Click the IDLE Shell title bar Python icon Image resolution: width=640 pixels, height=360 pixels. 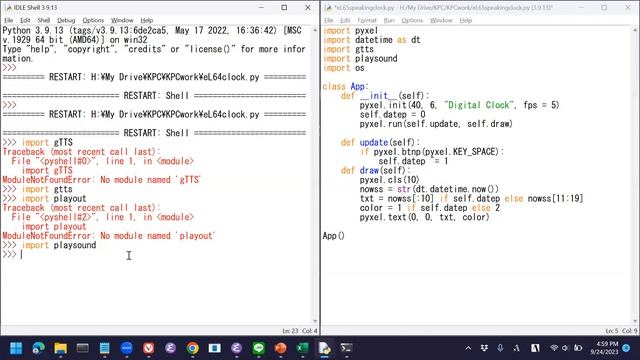click(x=8, y=7)
